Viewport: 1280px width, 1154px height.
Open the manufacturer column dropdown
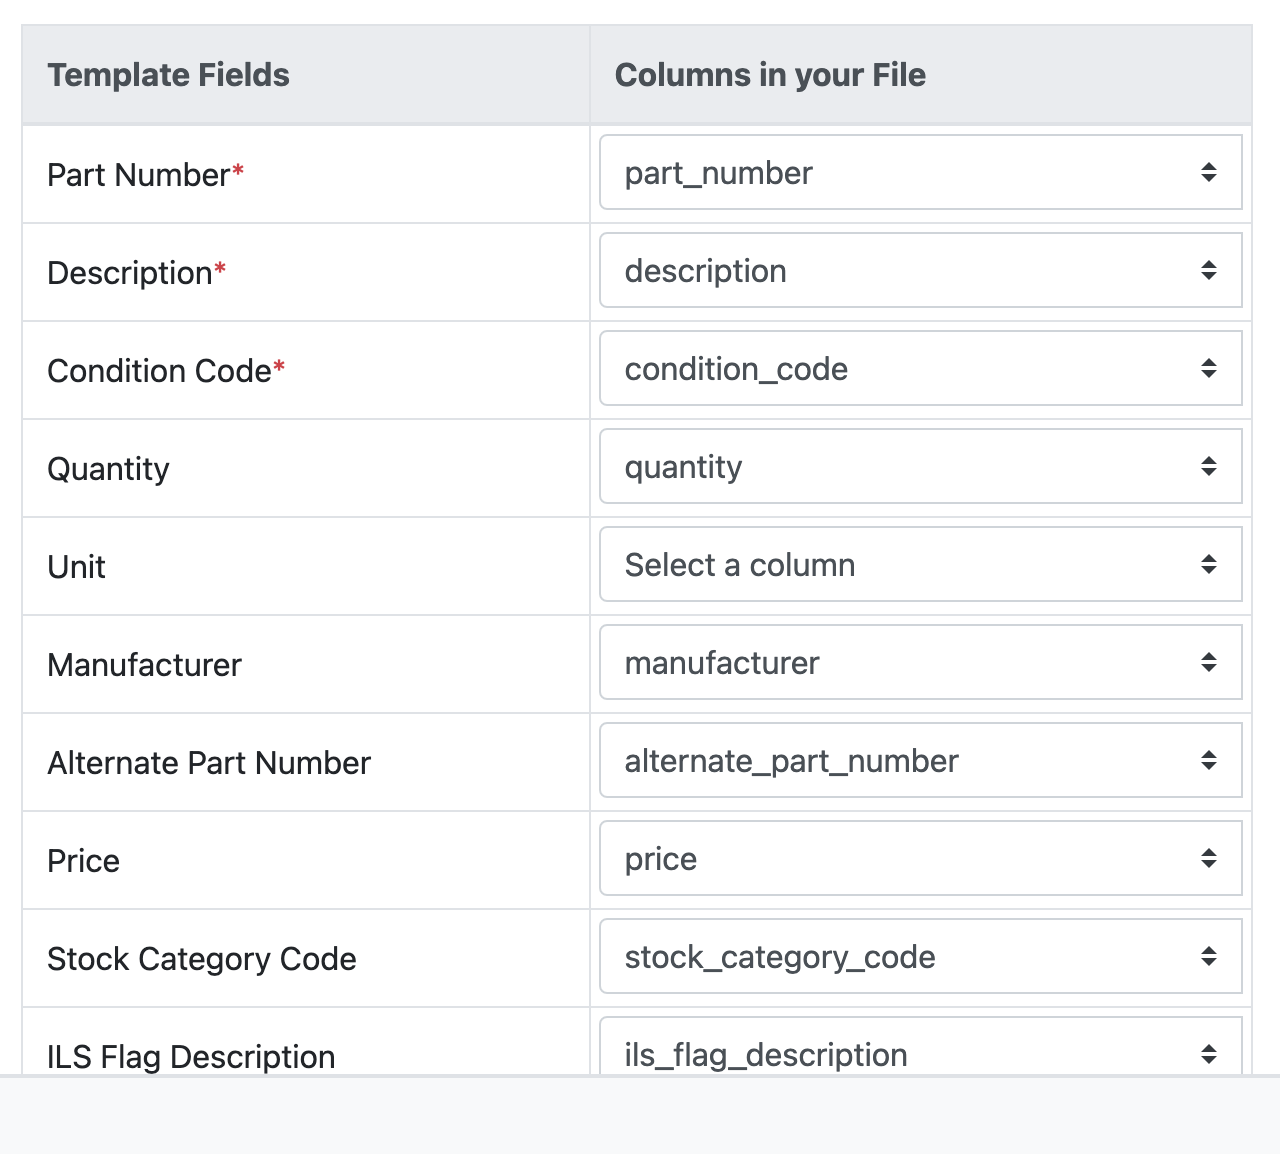click(x=920, y=663)
